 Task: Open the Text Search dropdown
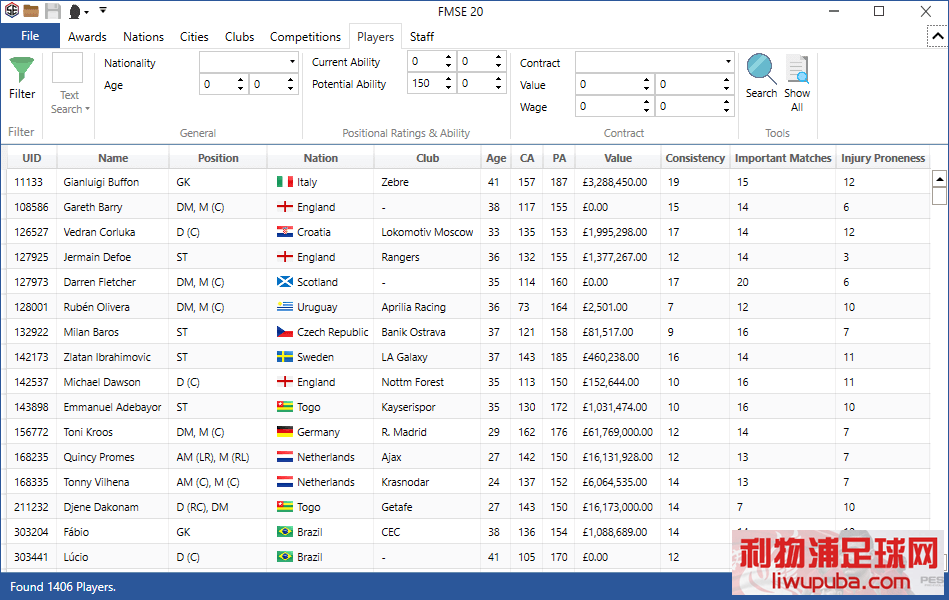pos(70,102)
